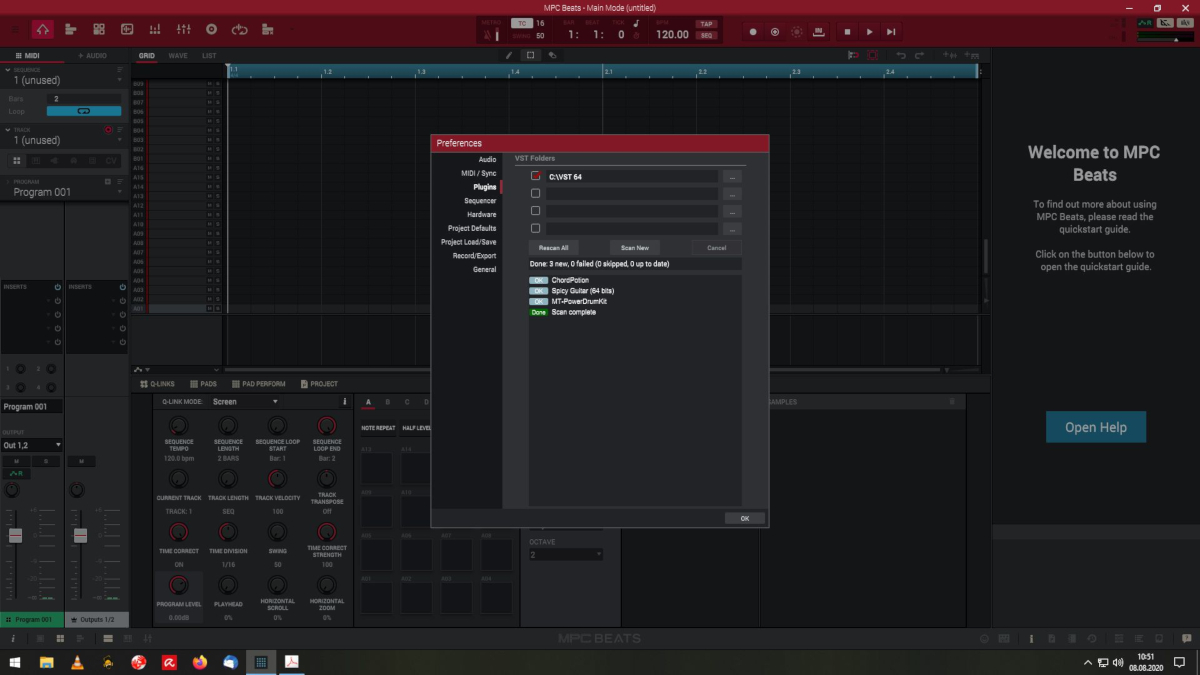Click the play-from-start transport button
1200x675 pixels.
[x=891, y=32]
